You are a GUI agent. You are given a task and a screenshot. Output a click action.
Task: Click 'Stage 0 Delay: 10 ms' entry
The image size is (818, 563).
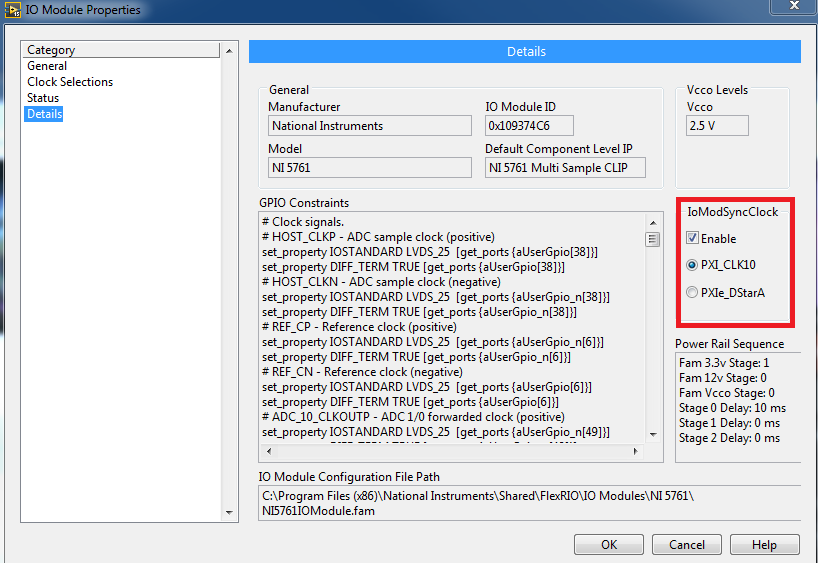[732, 408]
